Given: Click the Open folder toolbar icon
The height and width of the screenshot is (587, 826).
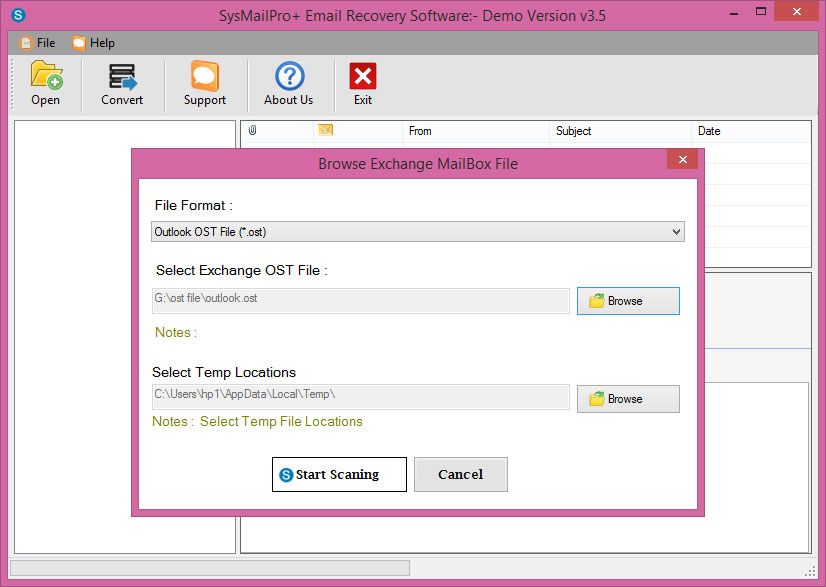Looking at the screenshot, I should pos(46,75).
